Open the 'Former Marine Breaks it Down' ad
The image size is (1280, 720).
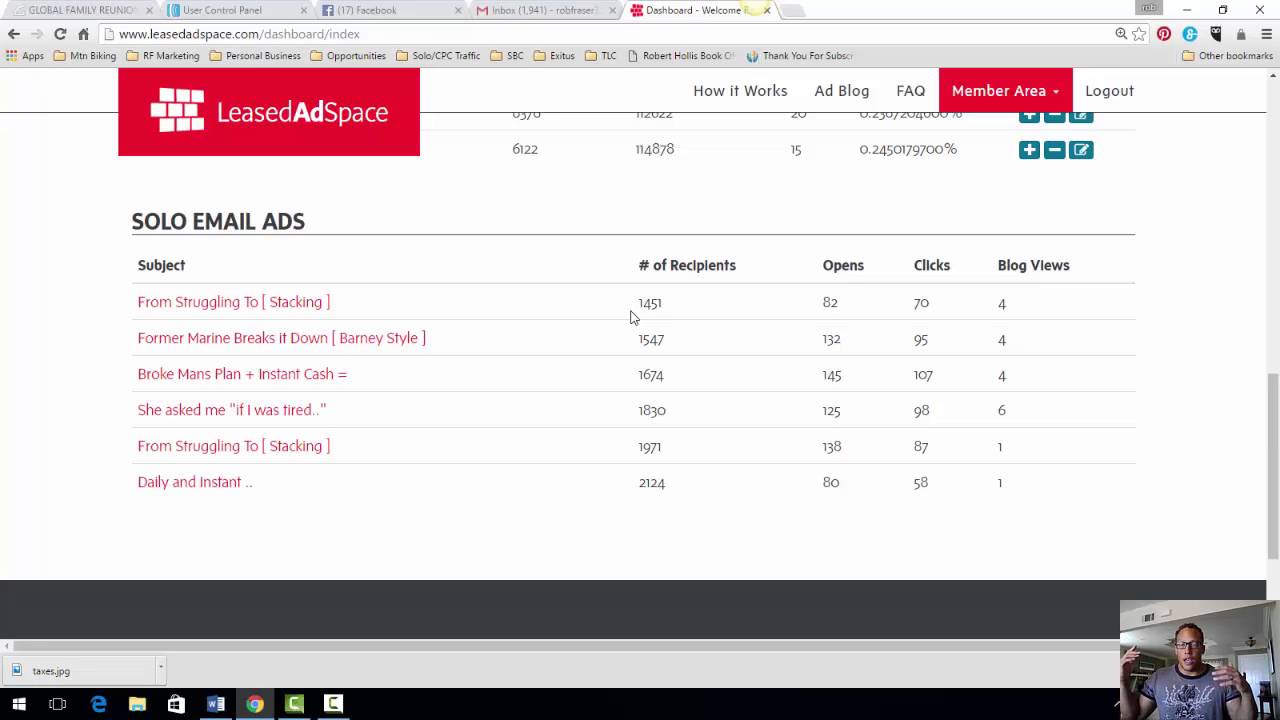pos(281,338)
